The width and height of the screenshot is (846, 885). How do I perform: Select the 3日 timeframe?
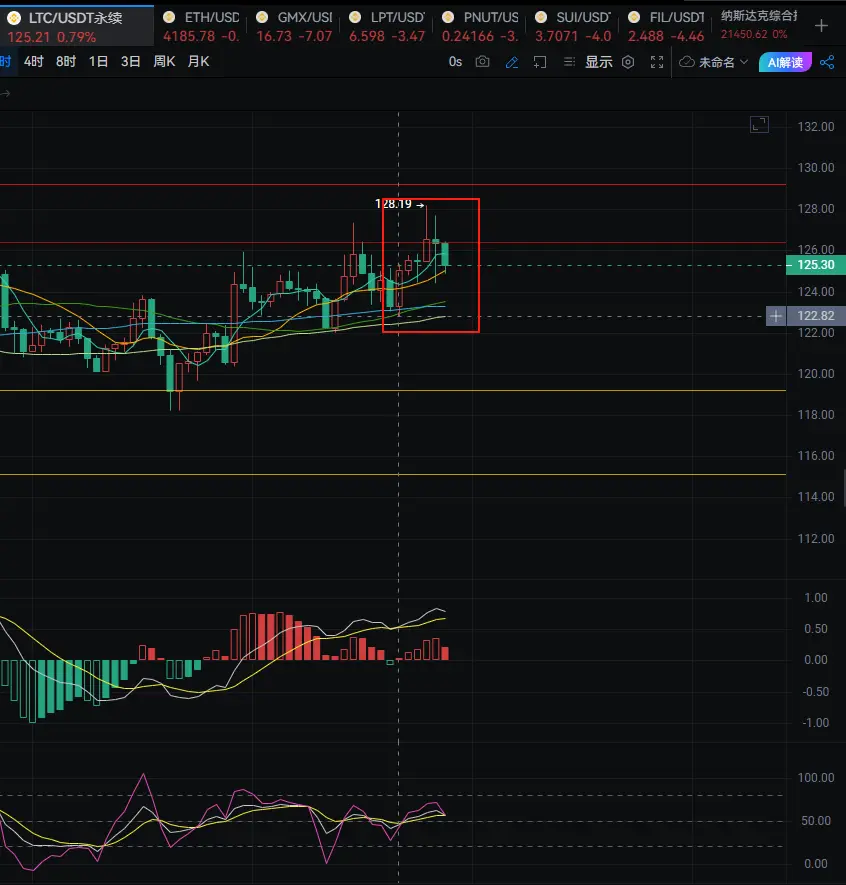click(x=130, y=62)
